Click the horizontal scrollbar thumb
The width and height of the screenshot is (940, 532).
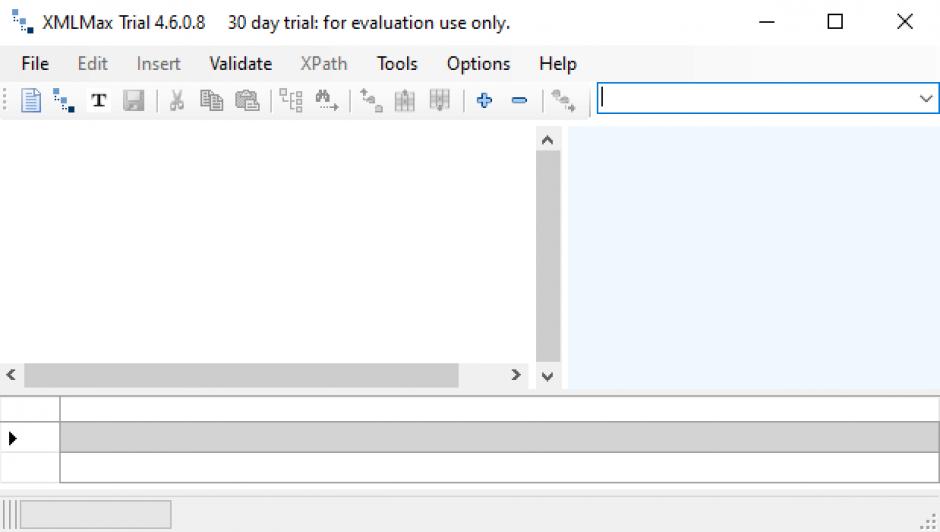coord(241,375)
